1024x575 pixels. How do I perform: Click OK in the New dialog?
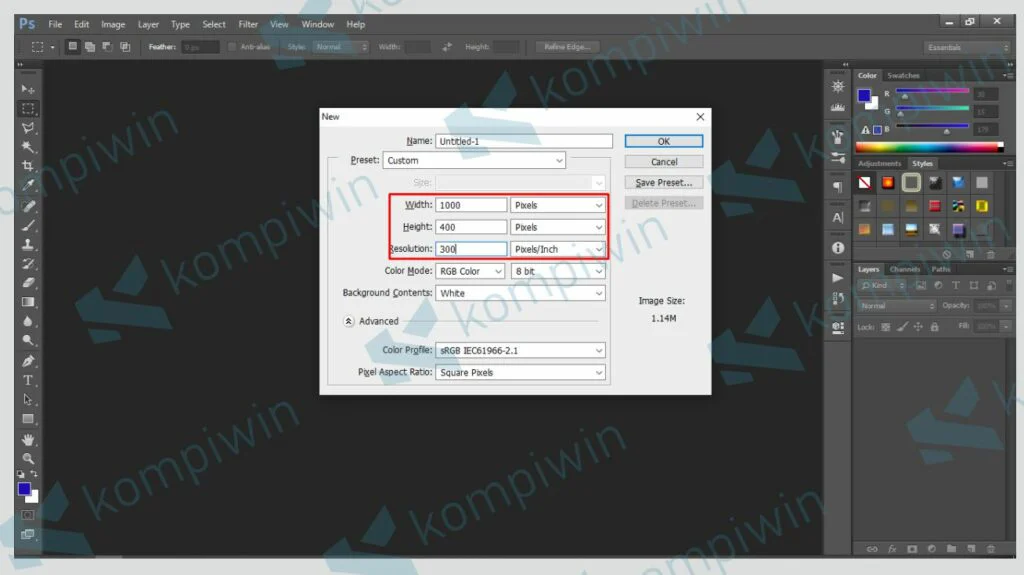(664, 141)
